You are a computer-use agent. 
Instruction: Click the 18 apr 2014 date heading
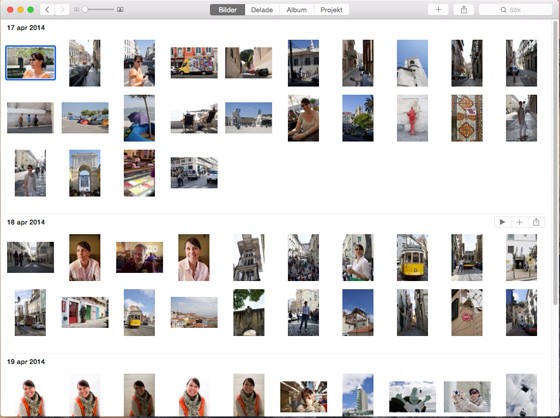26,222
